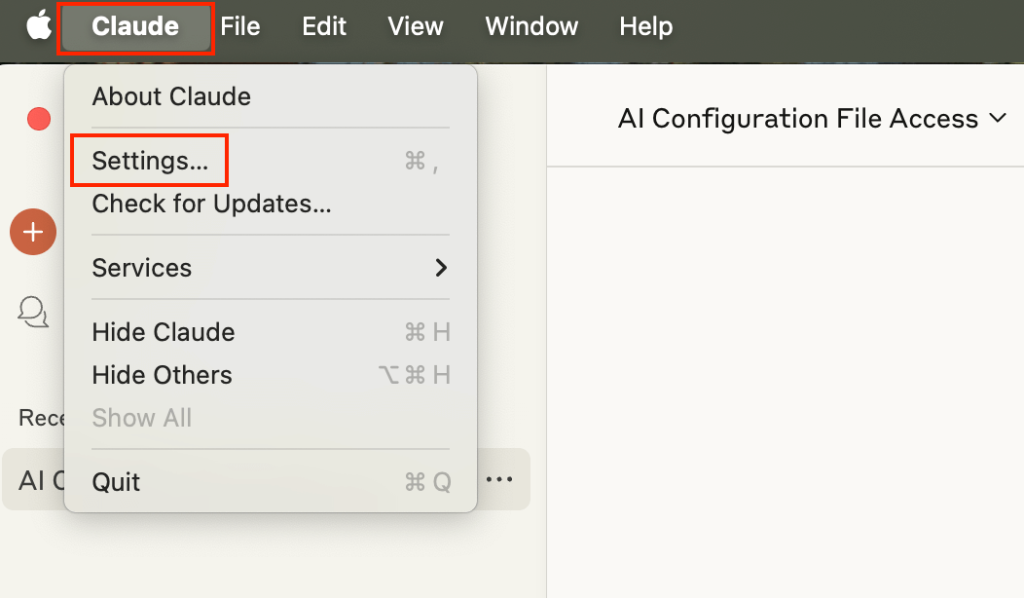Open the Help menu
Screen dimensions: 1024x598
(x=646, y=27)
